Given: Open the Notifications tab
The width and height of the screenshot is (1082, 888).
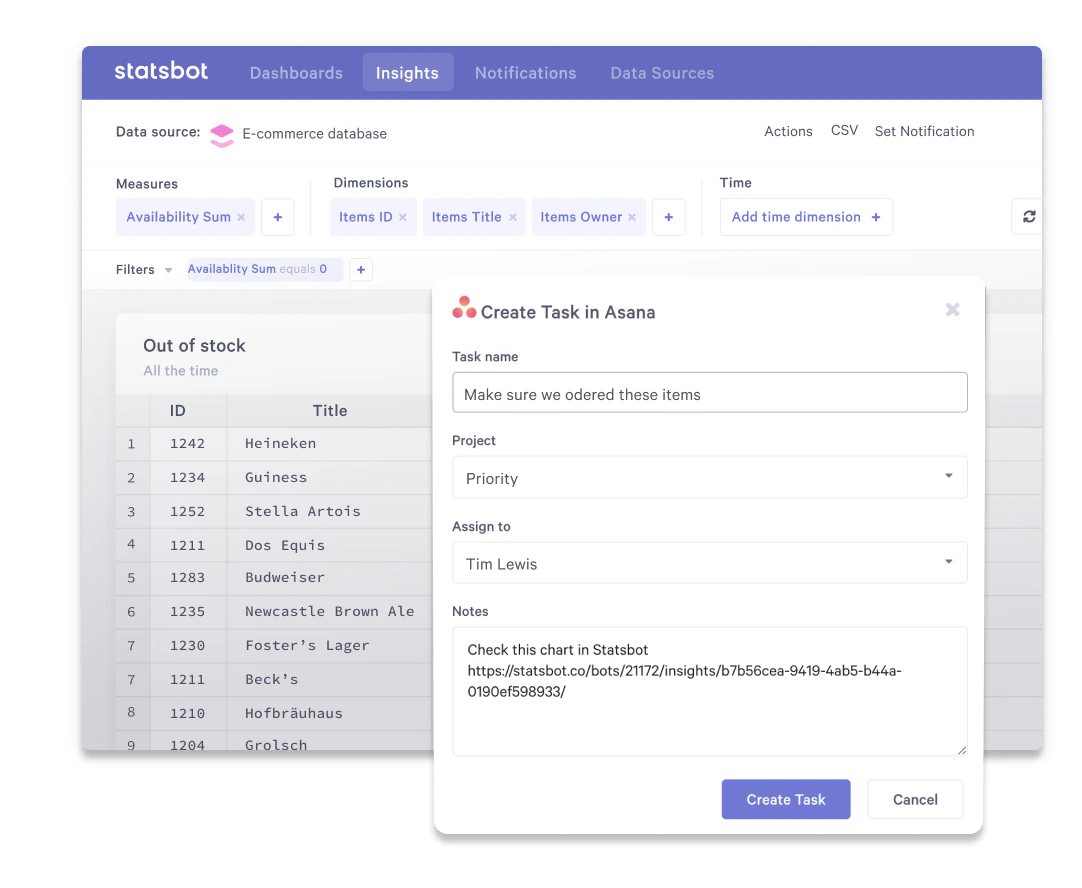Looking at the screenshot, I should pos(525,72).
